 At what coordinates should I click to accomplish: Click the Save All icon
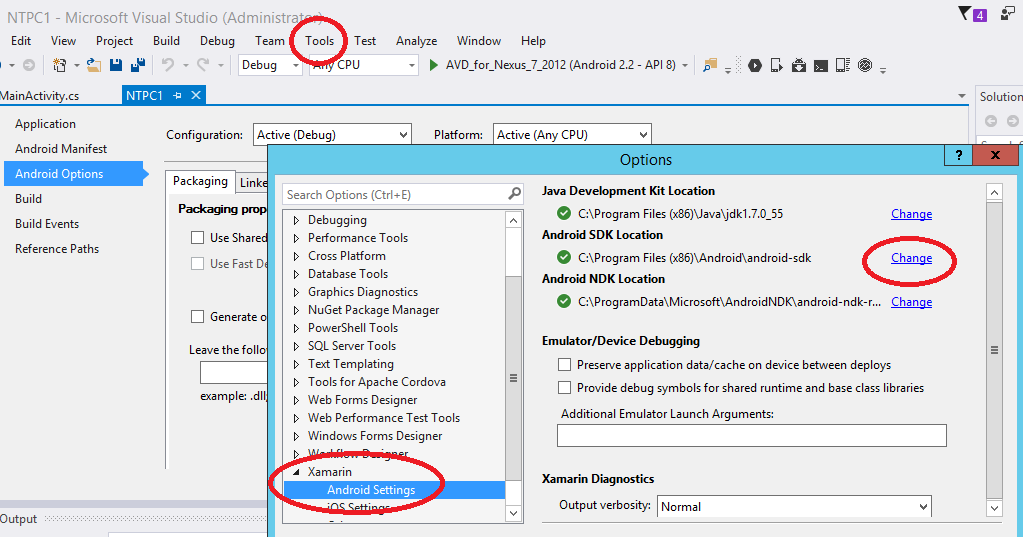(138, 65)
